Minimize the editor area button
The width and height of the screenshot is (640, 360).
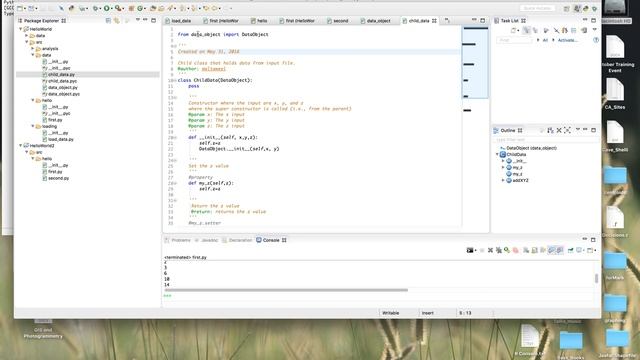[x=474, y=20]
